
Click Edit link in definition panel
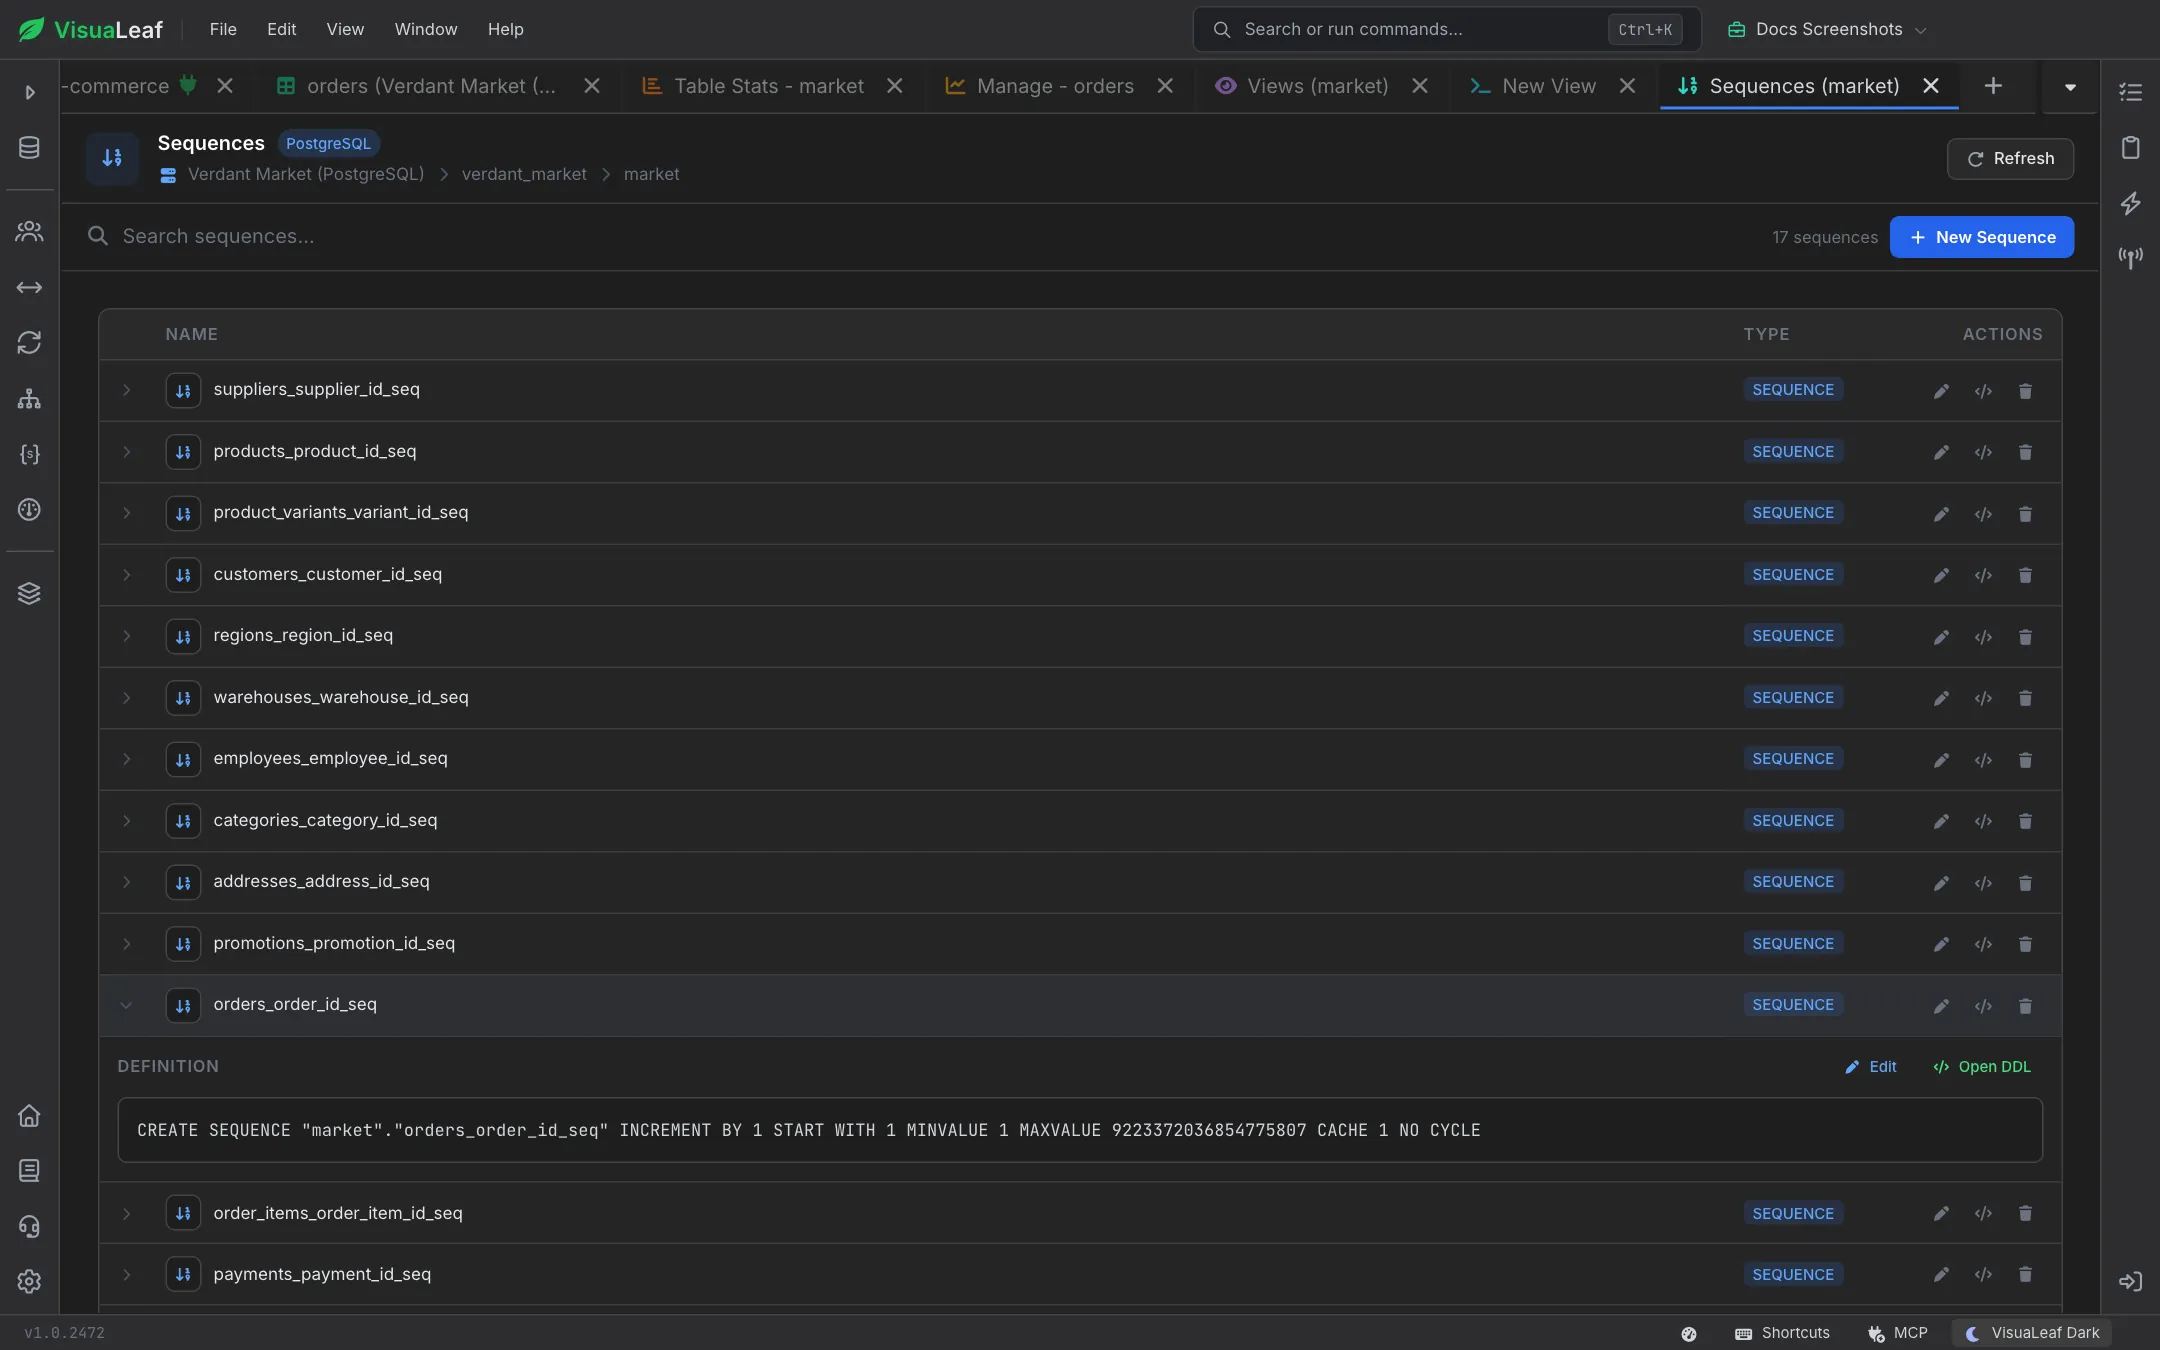pyautogui.click(x=1870, y=1067)
